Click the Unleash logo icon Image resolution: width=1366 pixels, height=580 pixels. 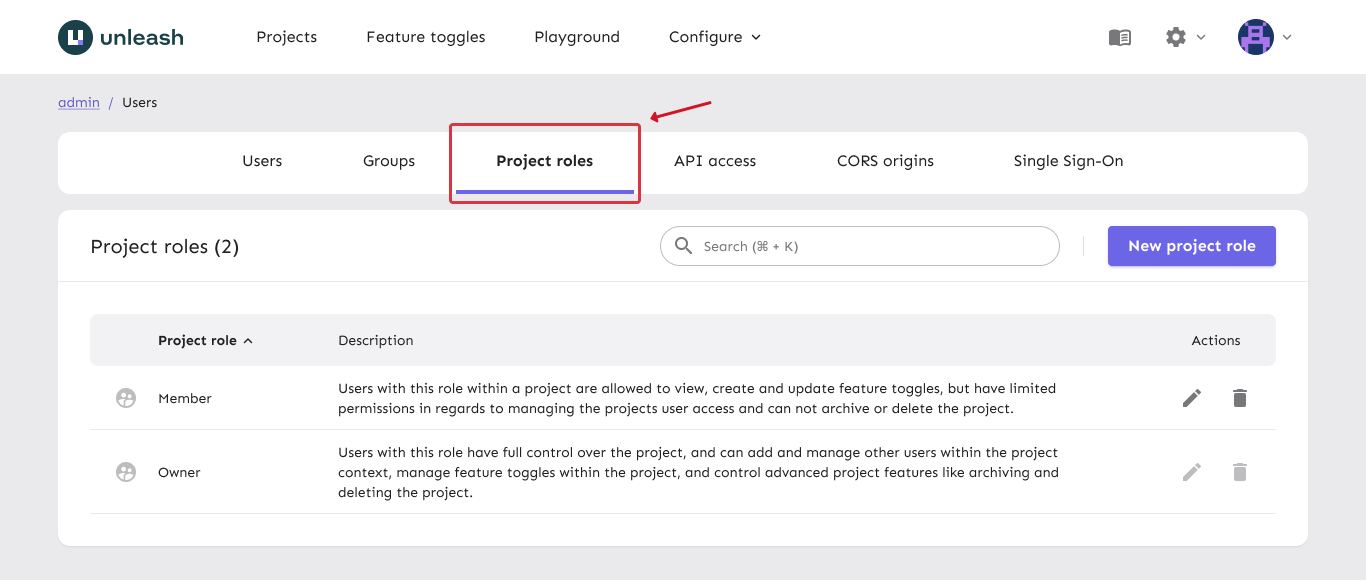(76, 37)
